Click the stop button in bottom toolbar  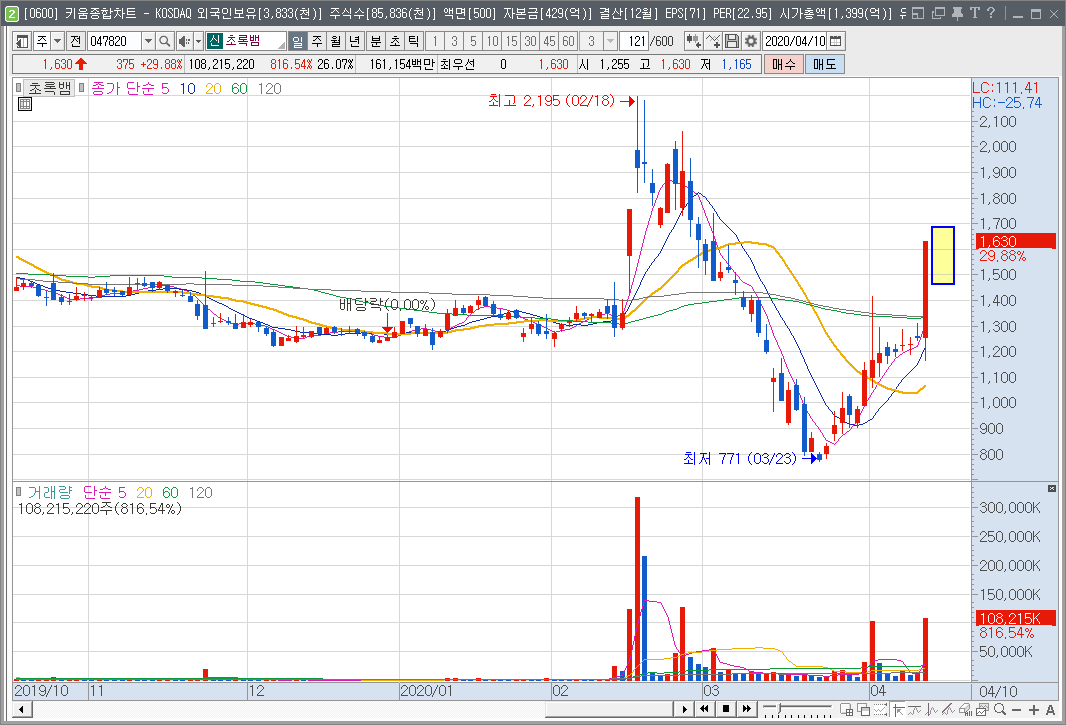click(726, 709)
